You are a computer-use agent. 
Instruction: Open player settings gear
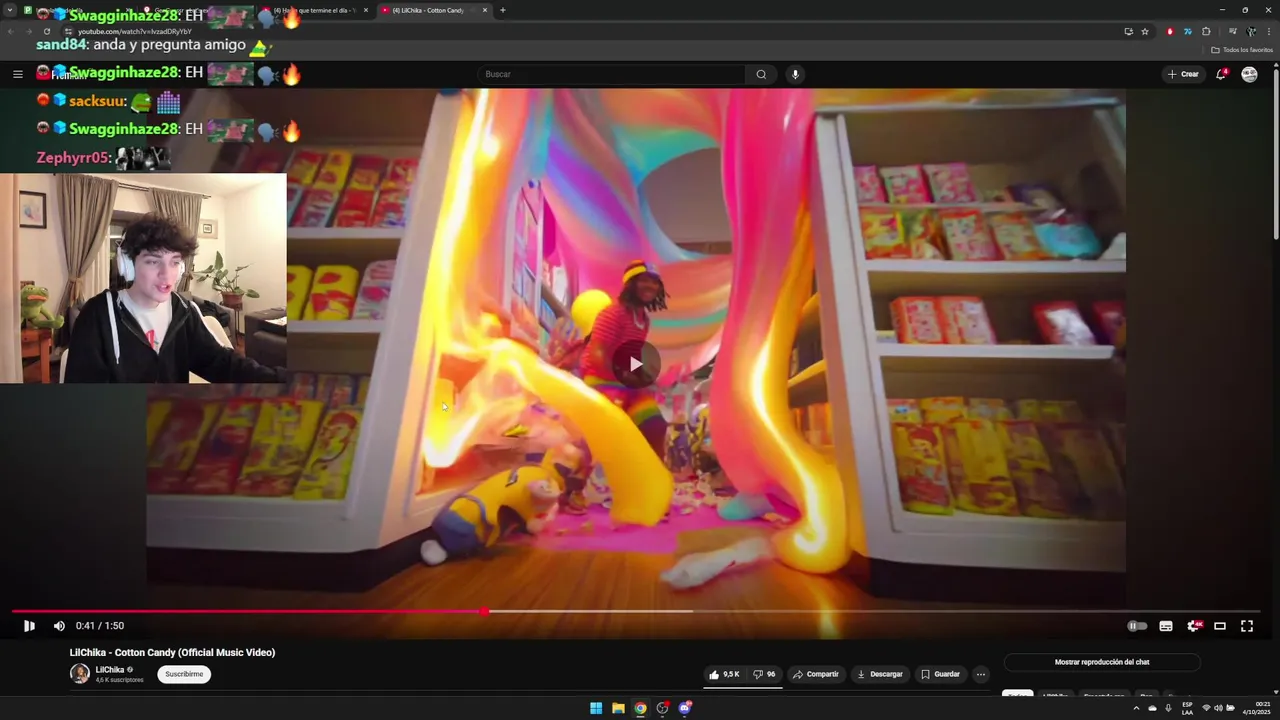[x=1193, y=626]
